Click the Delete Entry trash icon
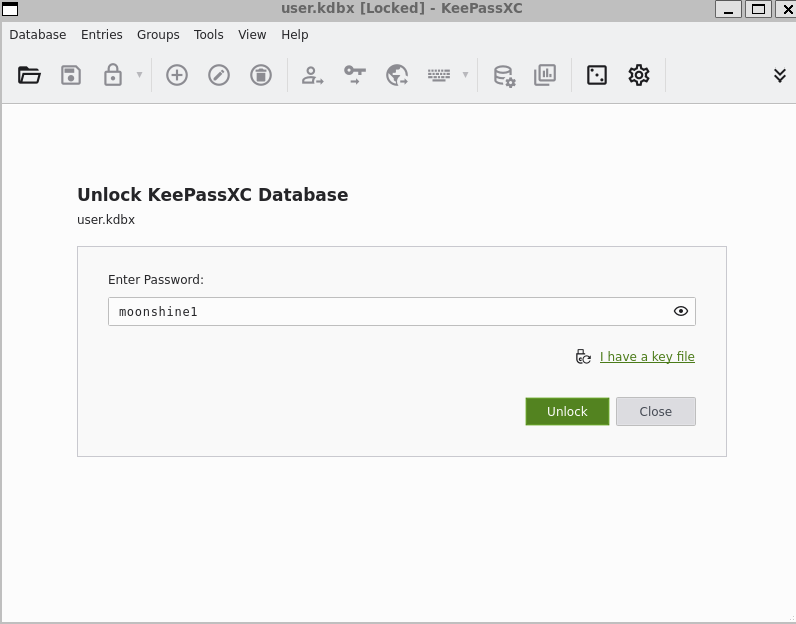 [x=261, y=75]
